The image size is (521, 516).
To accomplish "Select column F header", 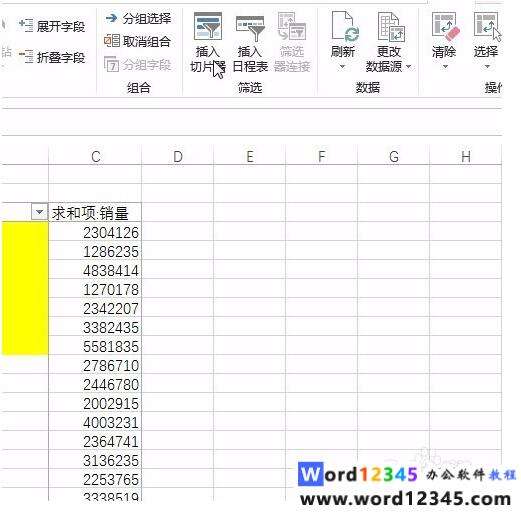I will pyautogui.click(x=322, y=156).
